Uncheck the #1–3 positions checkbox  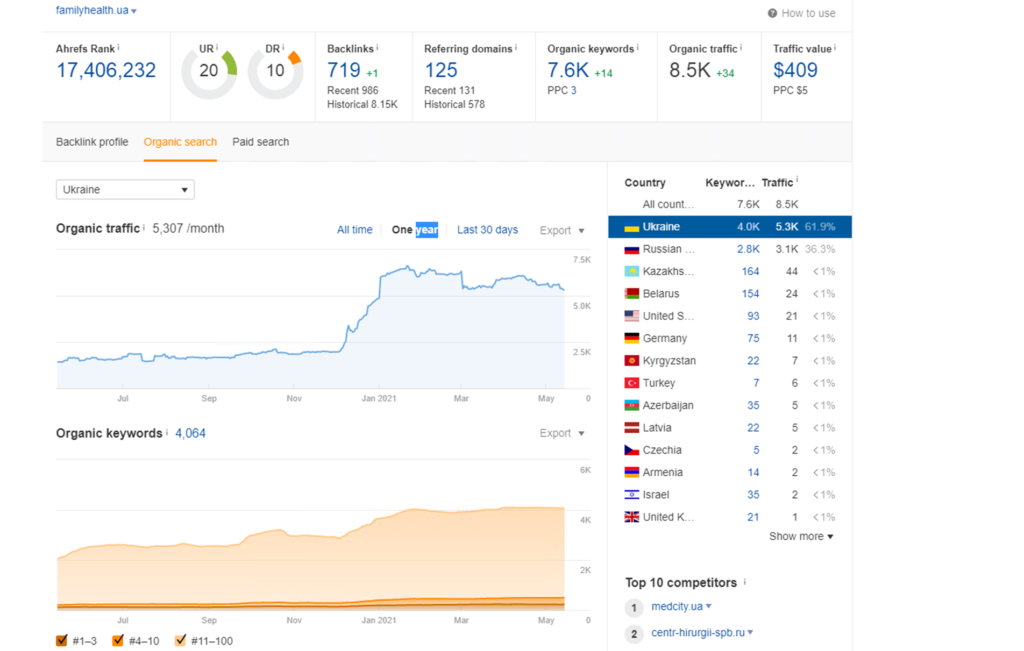[x=62, y=641]
